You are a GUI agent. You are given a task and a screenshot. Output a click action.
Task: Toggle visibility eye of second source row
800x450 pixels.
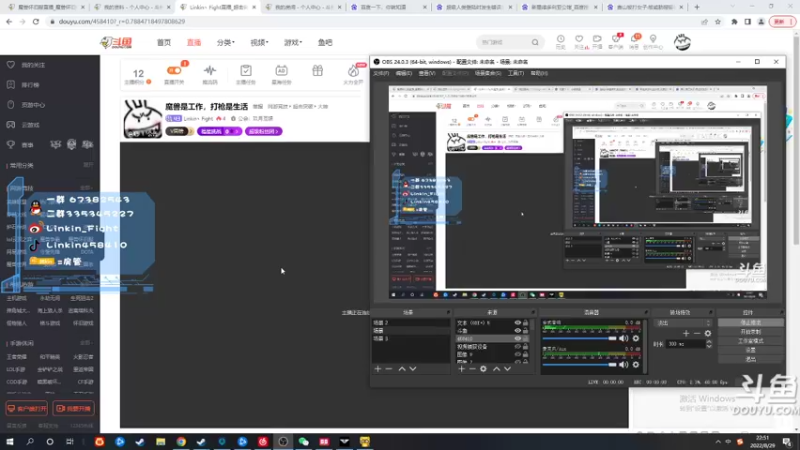tap(518, 331)
